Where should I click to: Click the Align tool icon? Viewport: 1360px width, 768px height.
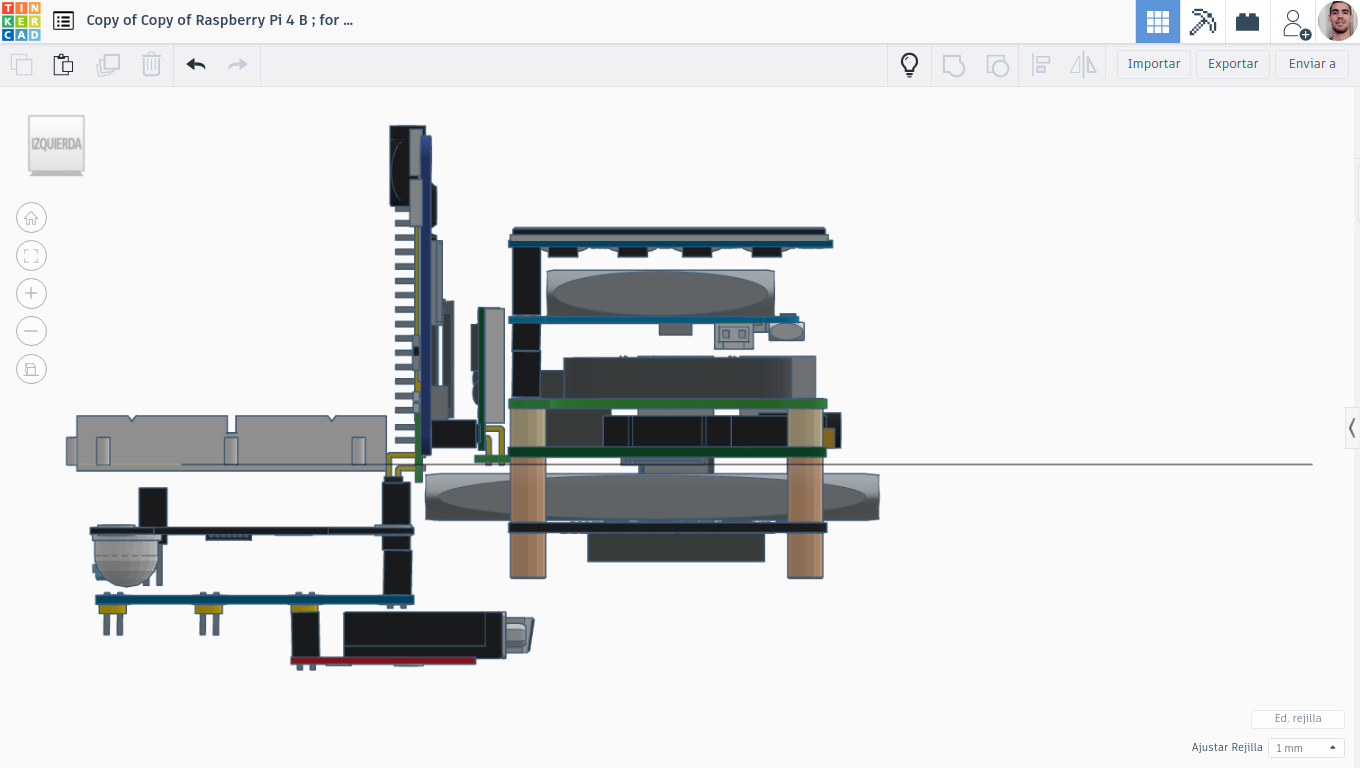pos(1041,65)
